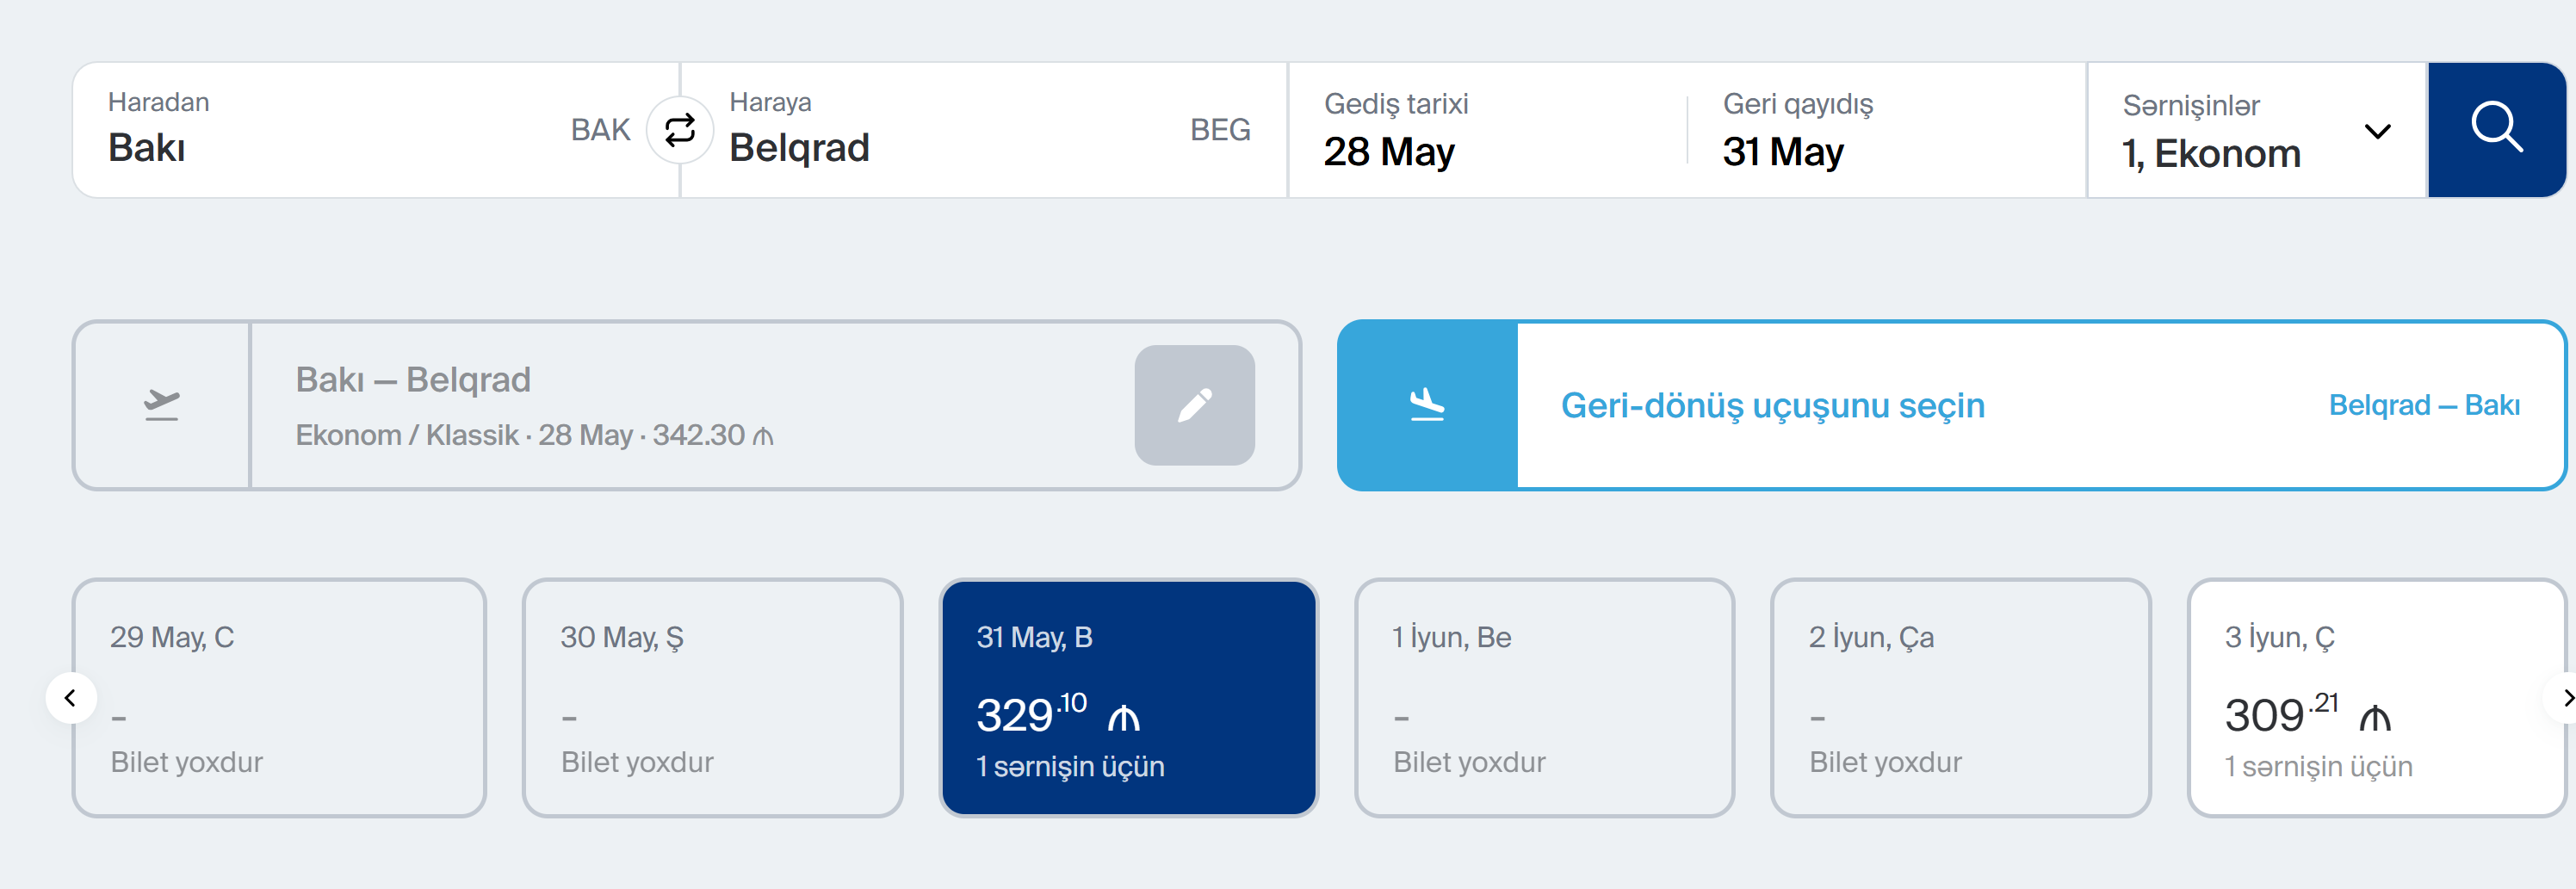
Task: Select the 1 İyun date tab
Action: click(x=1544, y=698)
